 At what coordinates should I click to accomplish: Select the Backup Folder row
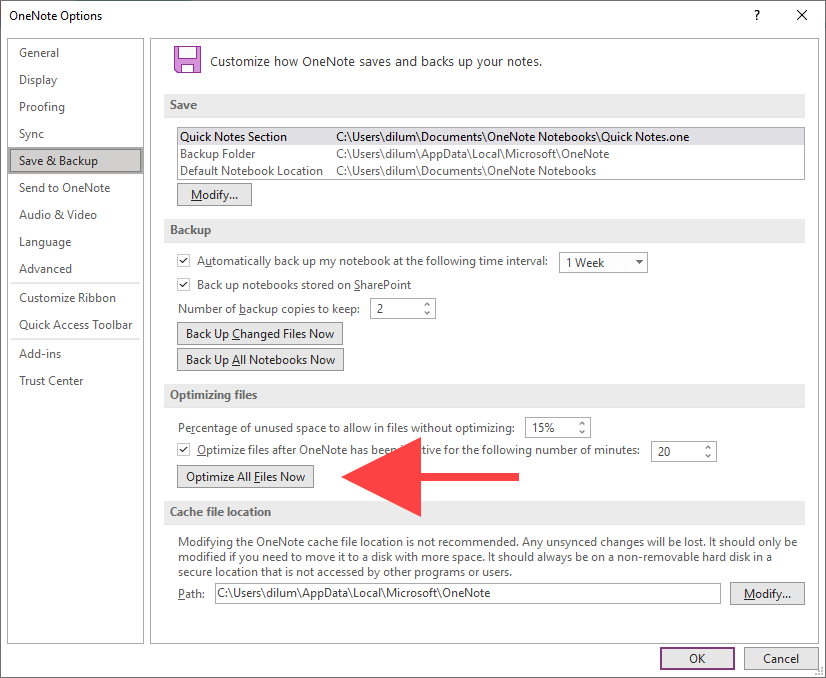point(491,154)
